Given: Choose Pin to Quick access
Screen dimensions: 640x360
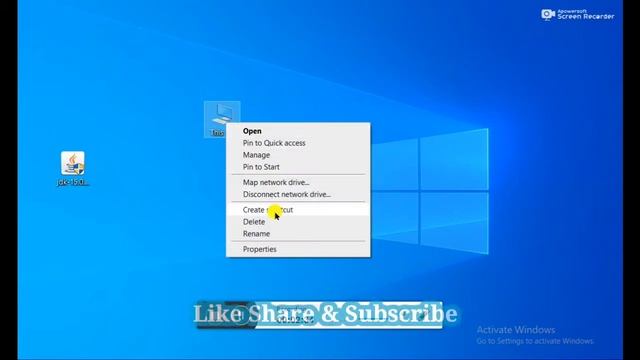Looking at the screenshot, I should (298, 143).
